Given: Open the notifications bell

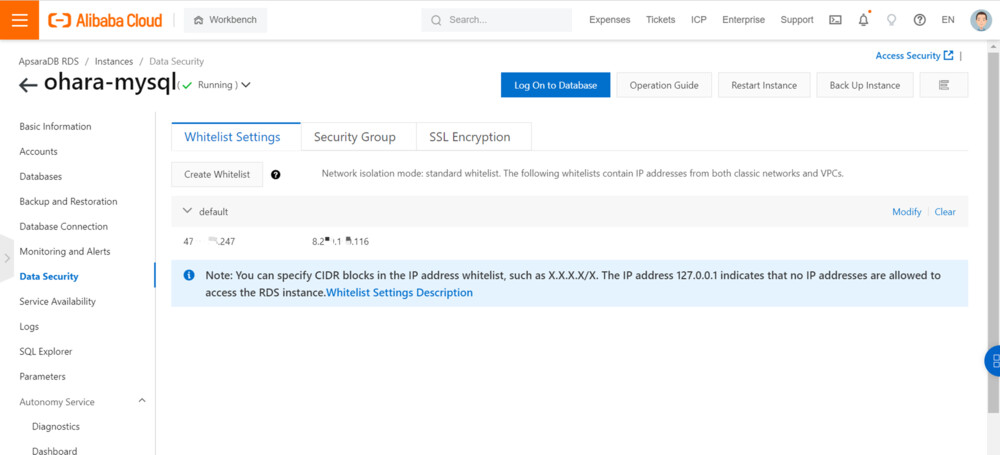Looking at the screenshot, I should pyautogui.click(x=863, y=20).
